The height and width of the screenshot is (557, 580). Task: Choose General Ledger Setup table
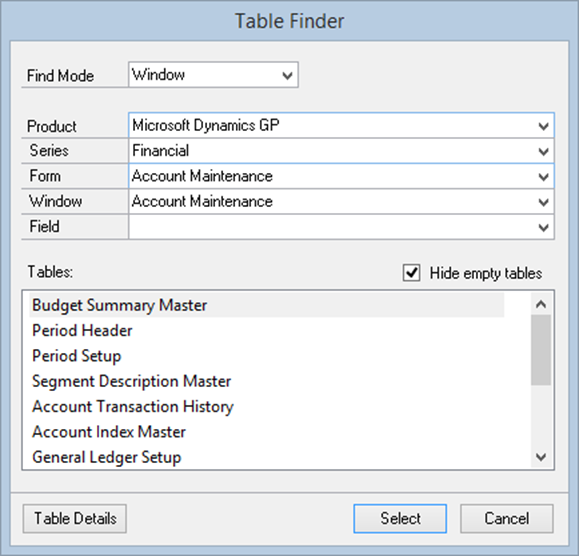pos(266,457)
